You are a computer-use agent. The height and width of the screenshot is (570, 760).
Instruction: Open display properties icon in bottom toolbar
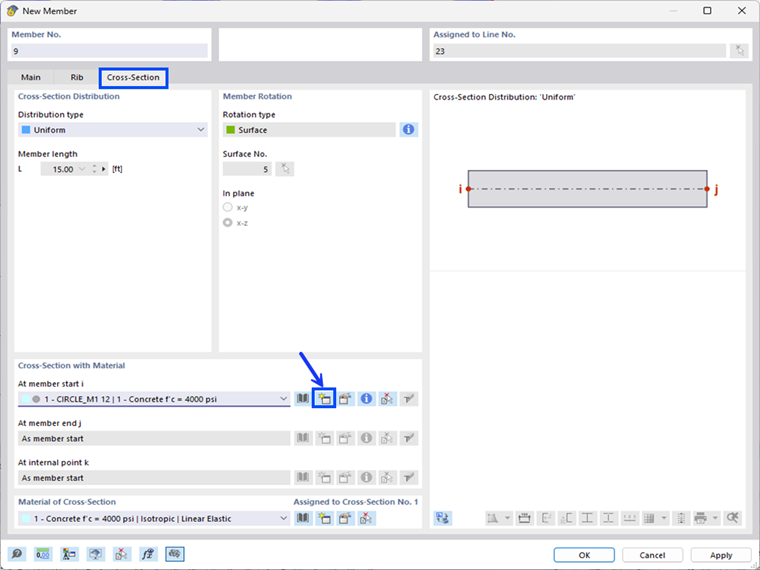pyautogui.click(x=69, y=554)
